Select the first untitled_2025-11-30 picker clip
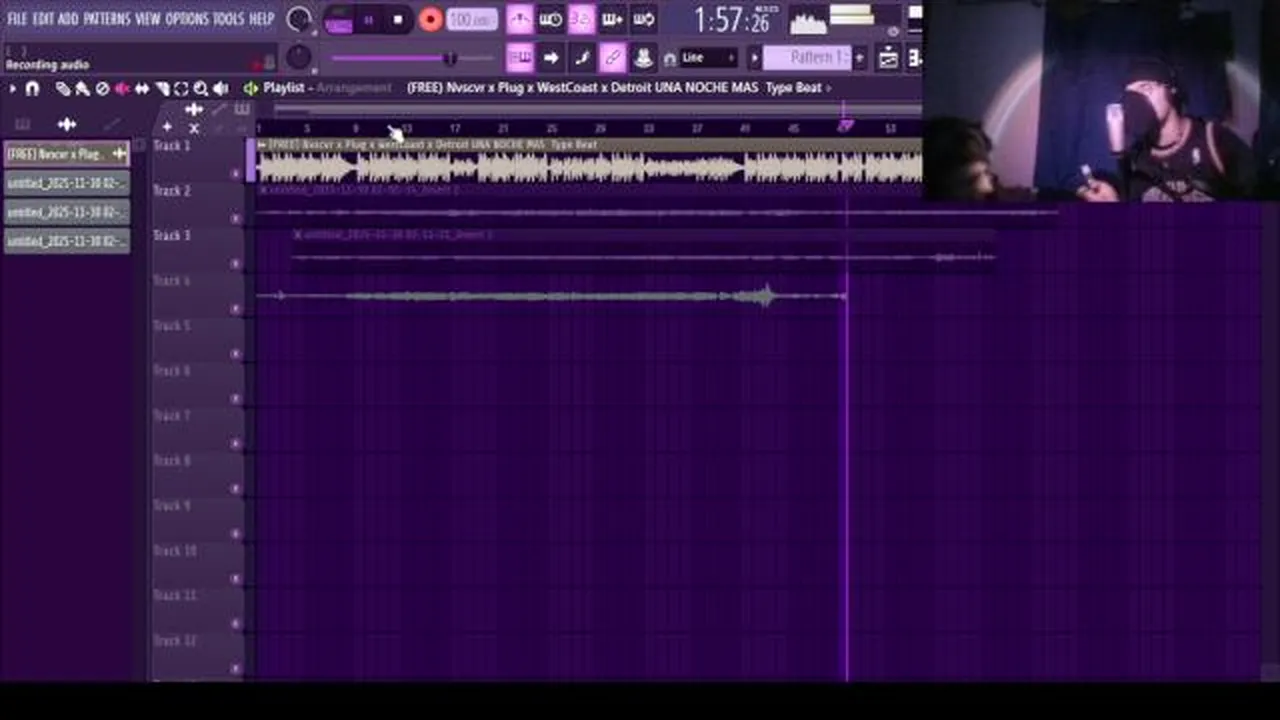Viewport: 1280px width, 720px height. 67,183
